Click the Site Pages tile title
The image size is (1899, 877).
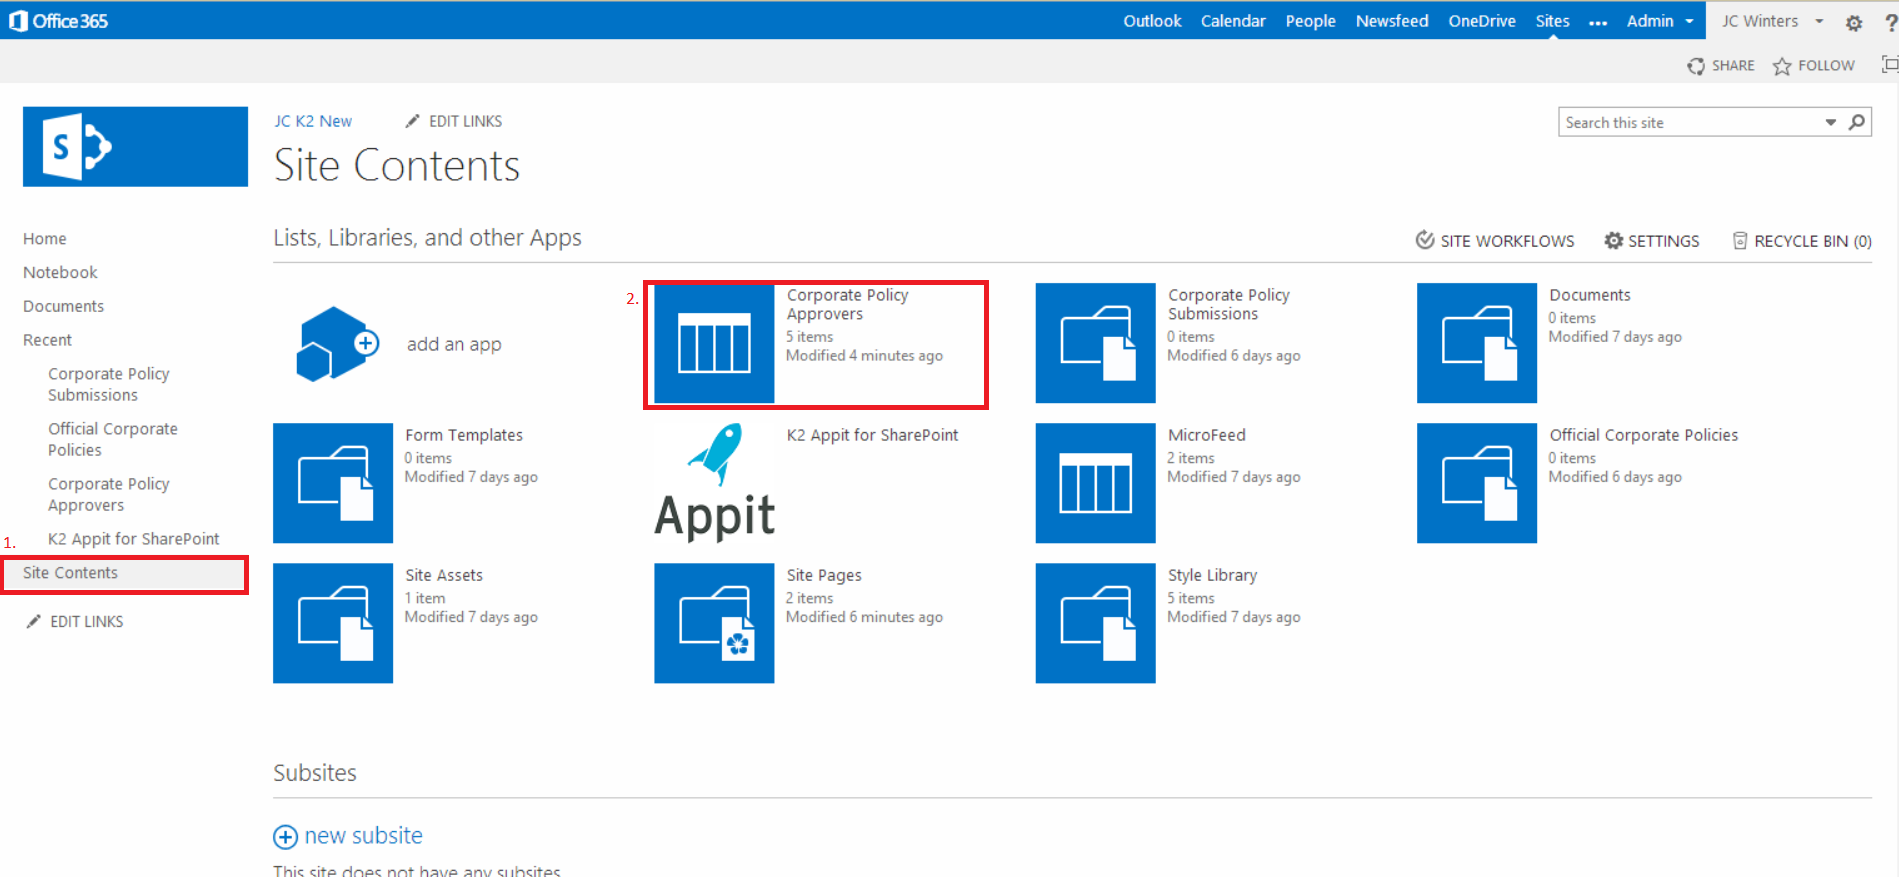click(x=824, y=575)
